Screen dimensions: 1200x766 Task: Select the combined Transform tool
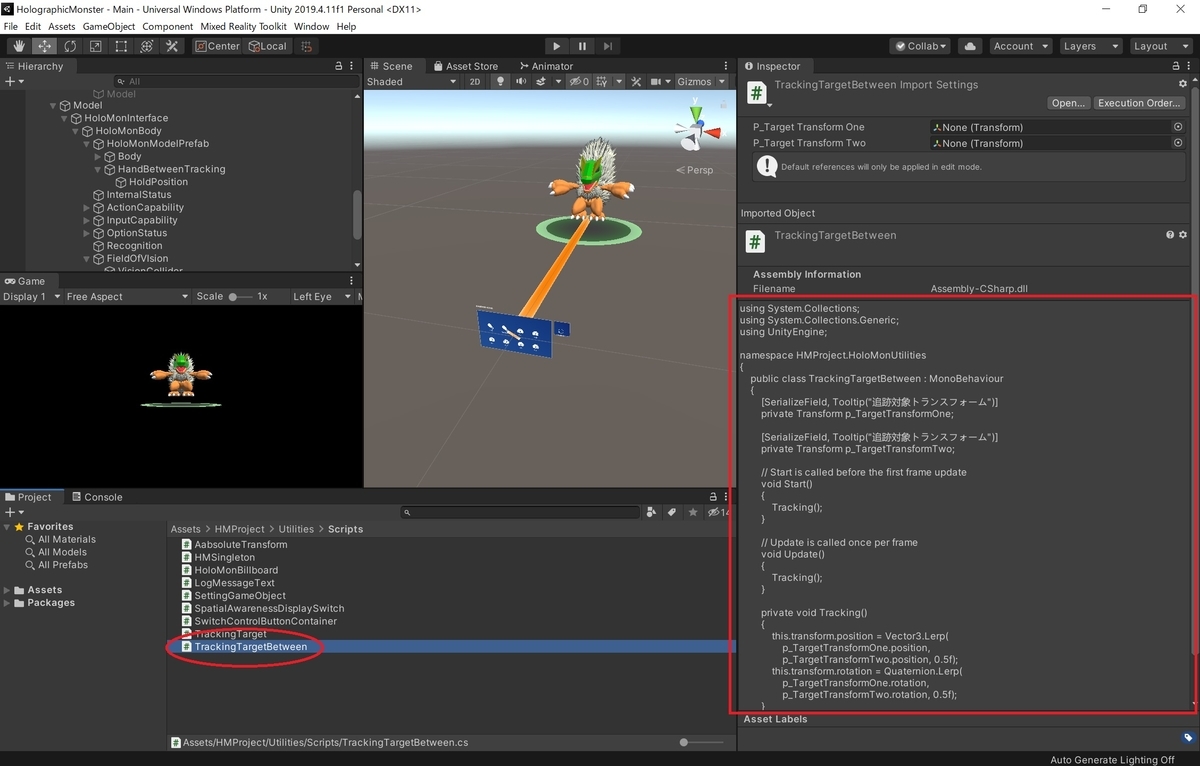146,46
